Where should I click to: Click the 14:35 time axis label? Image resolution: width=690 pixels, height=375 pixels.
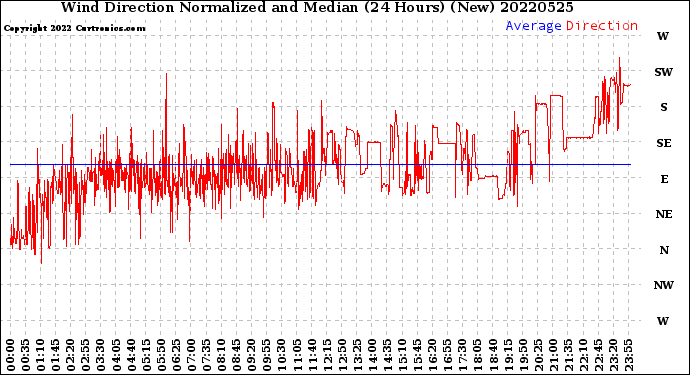point(387,355)
